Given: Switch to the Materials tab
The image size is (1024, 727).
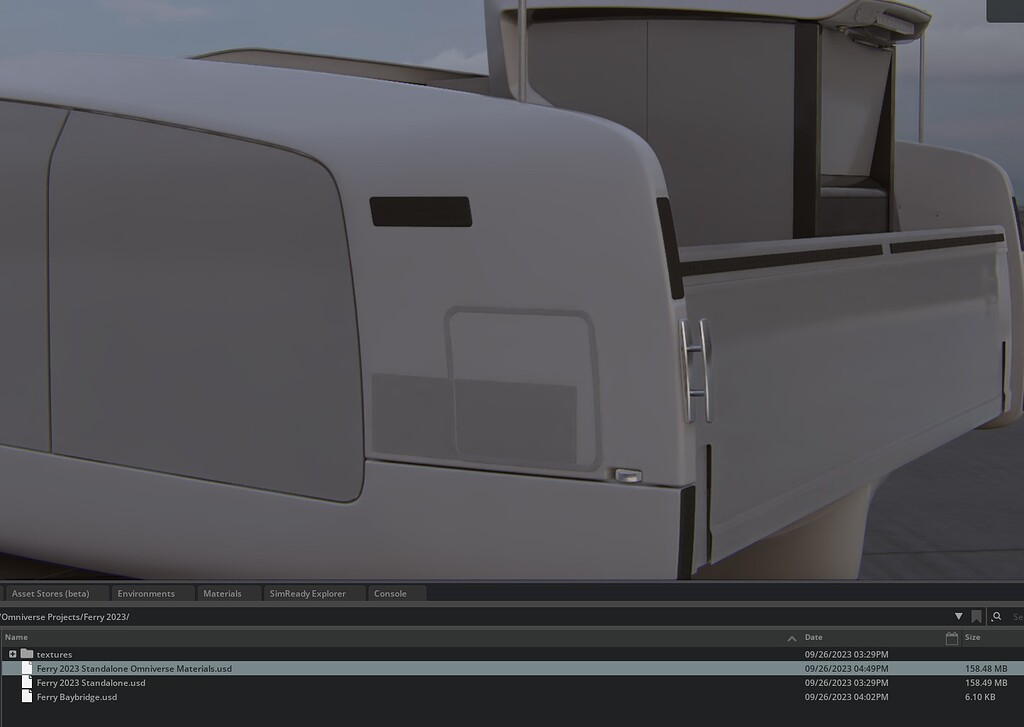Looking at the screenshot, I should 224,592.
